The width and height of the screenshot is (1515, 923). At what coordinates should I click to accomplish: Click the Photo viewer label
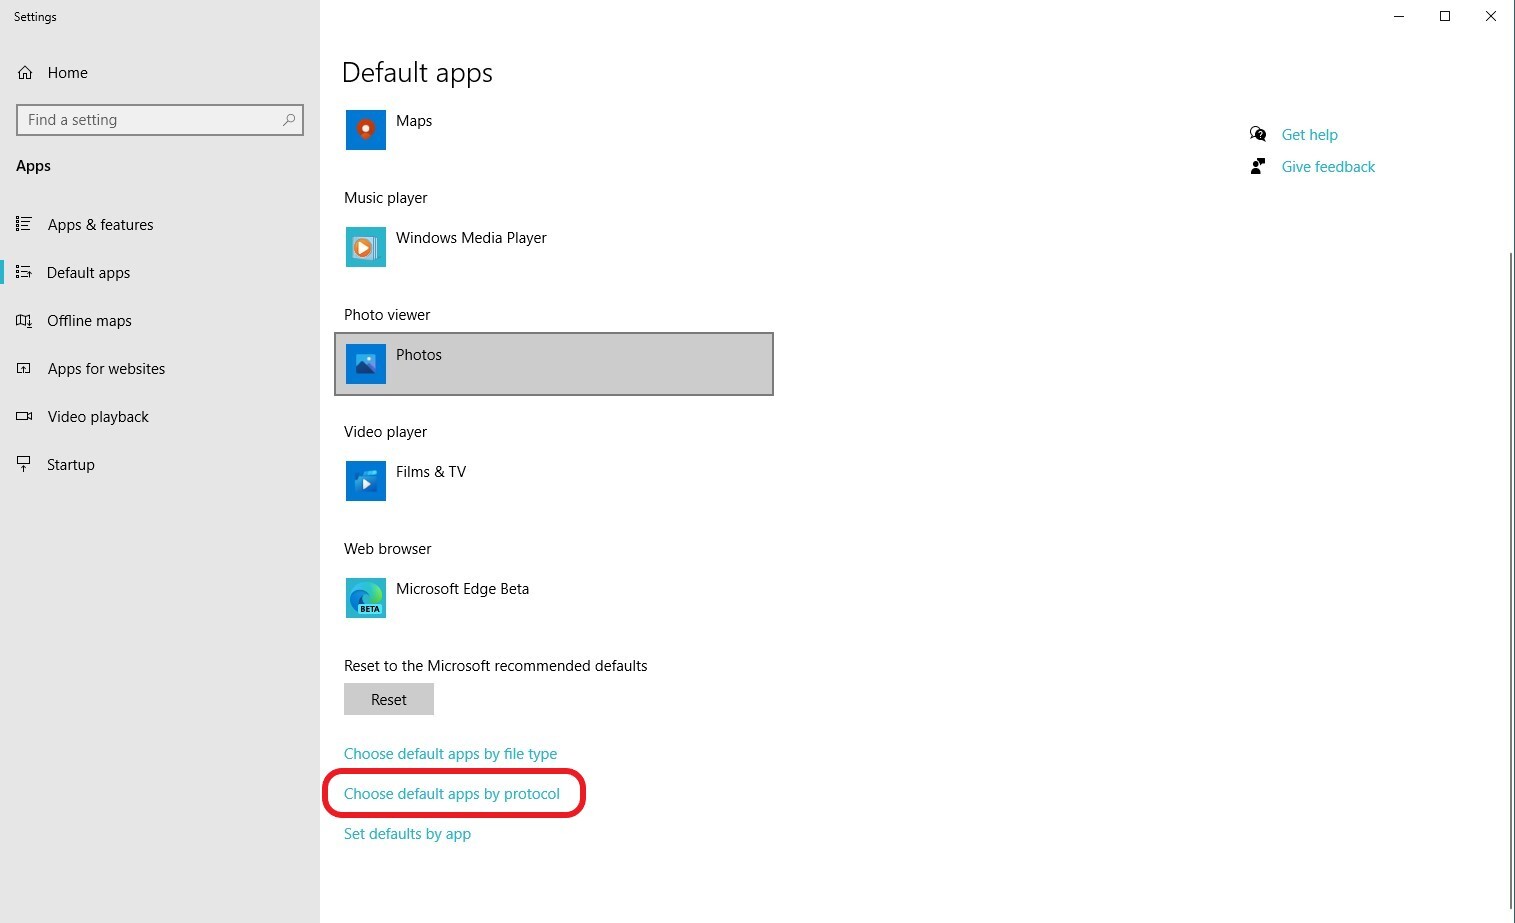[387, 315]
